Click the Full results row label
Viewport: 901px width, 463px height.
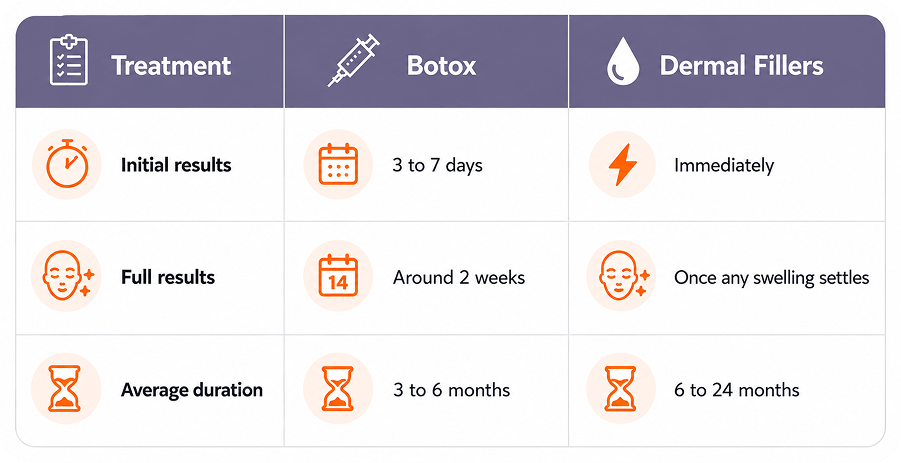(168, 277)
